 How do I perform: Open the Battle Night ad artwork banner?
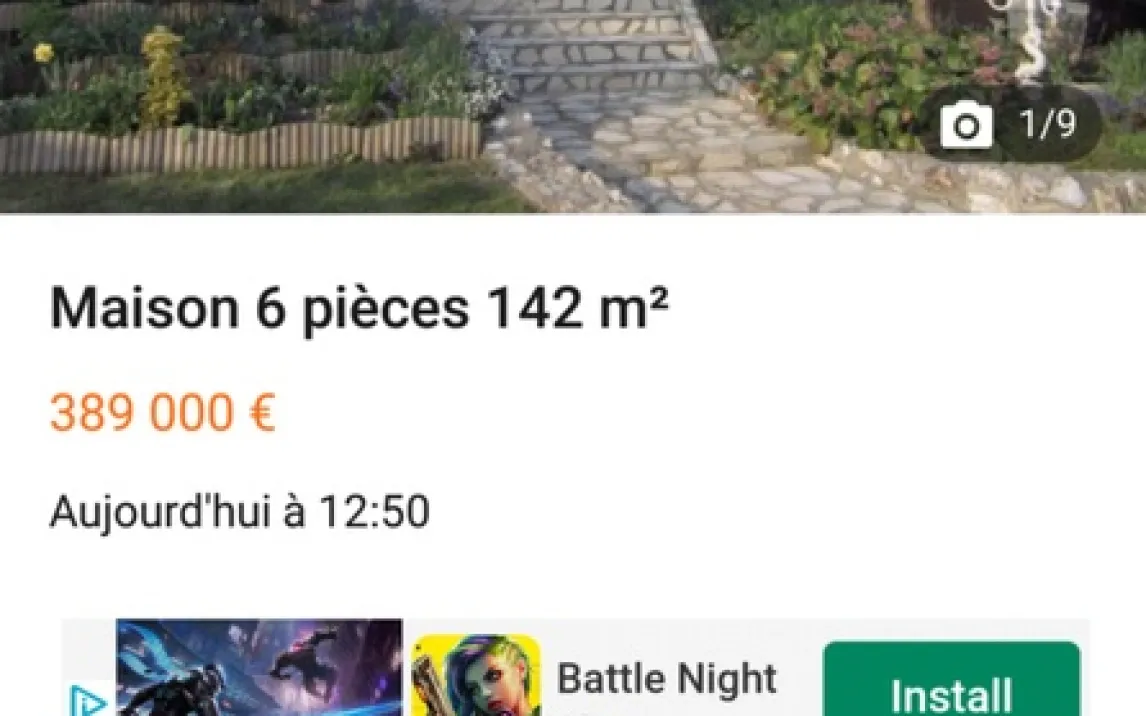[259, 668]
